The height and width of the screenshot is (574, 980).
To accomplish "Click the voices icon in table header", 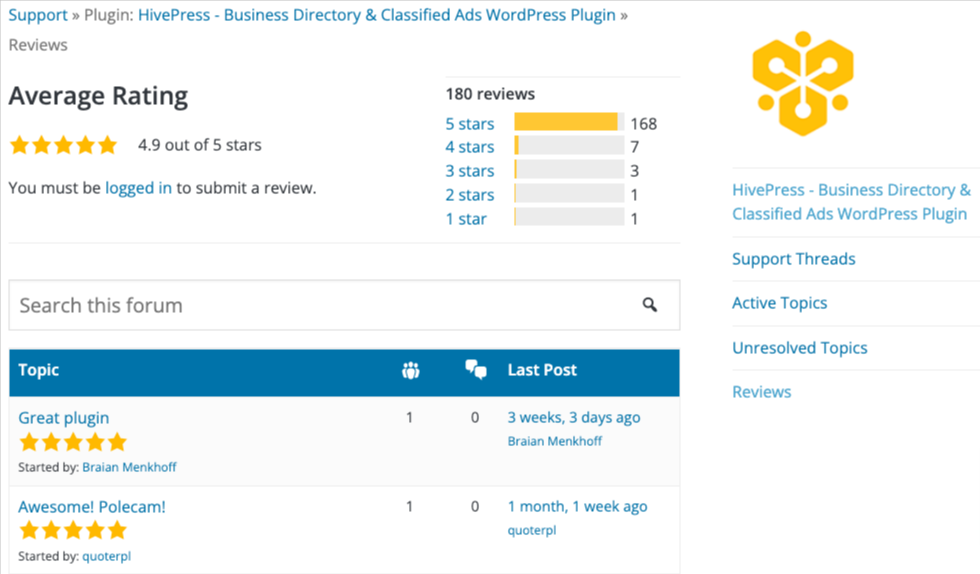I will [x=410, y=370].
